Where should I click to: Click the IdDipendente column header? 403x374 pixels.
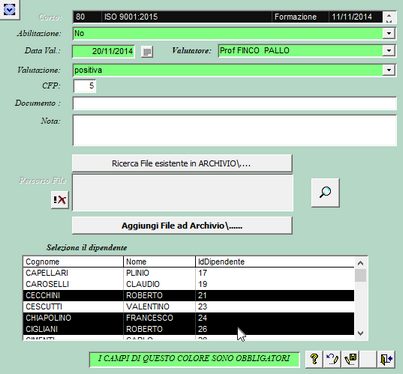click(x=275, y=262)
